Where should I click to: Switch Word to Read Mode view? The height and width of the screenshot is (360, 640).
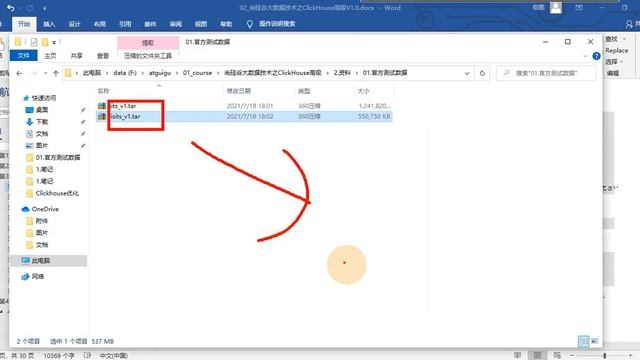point(518,356)
